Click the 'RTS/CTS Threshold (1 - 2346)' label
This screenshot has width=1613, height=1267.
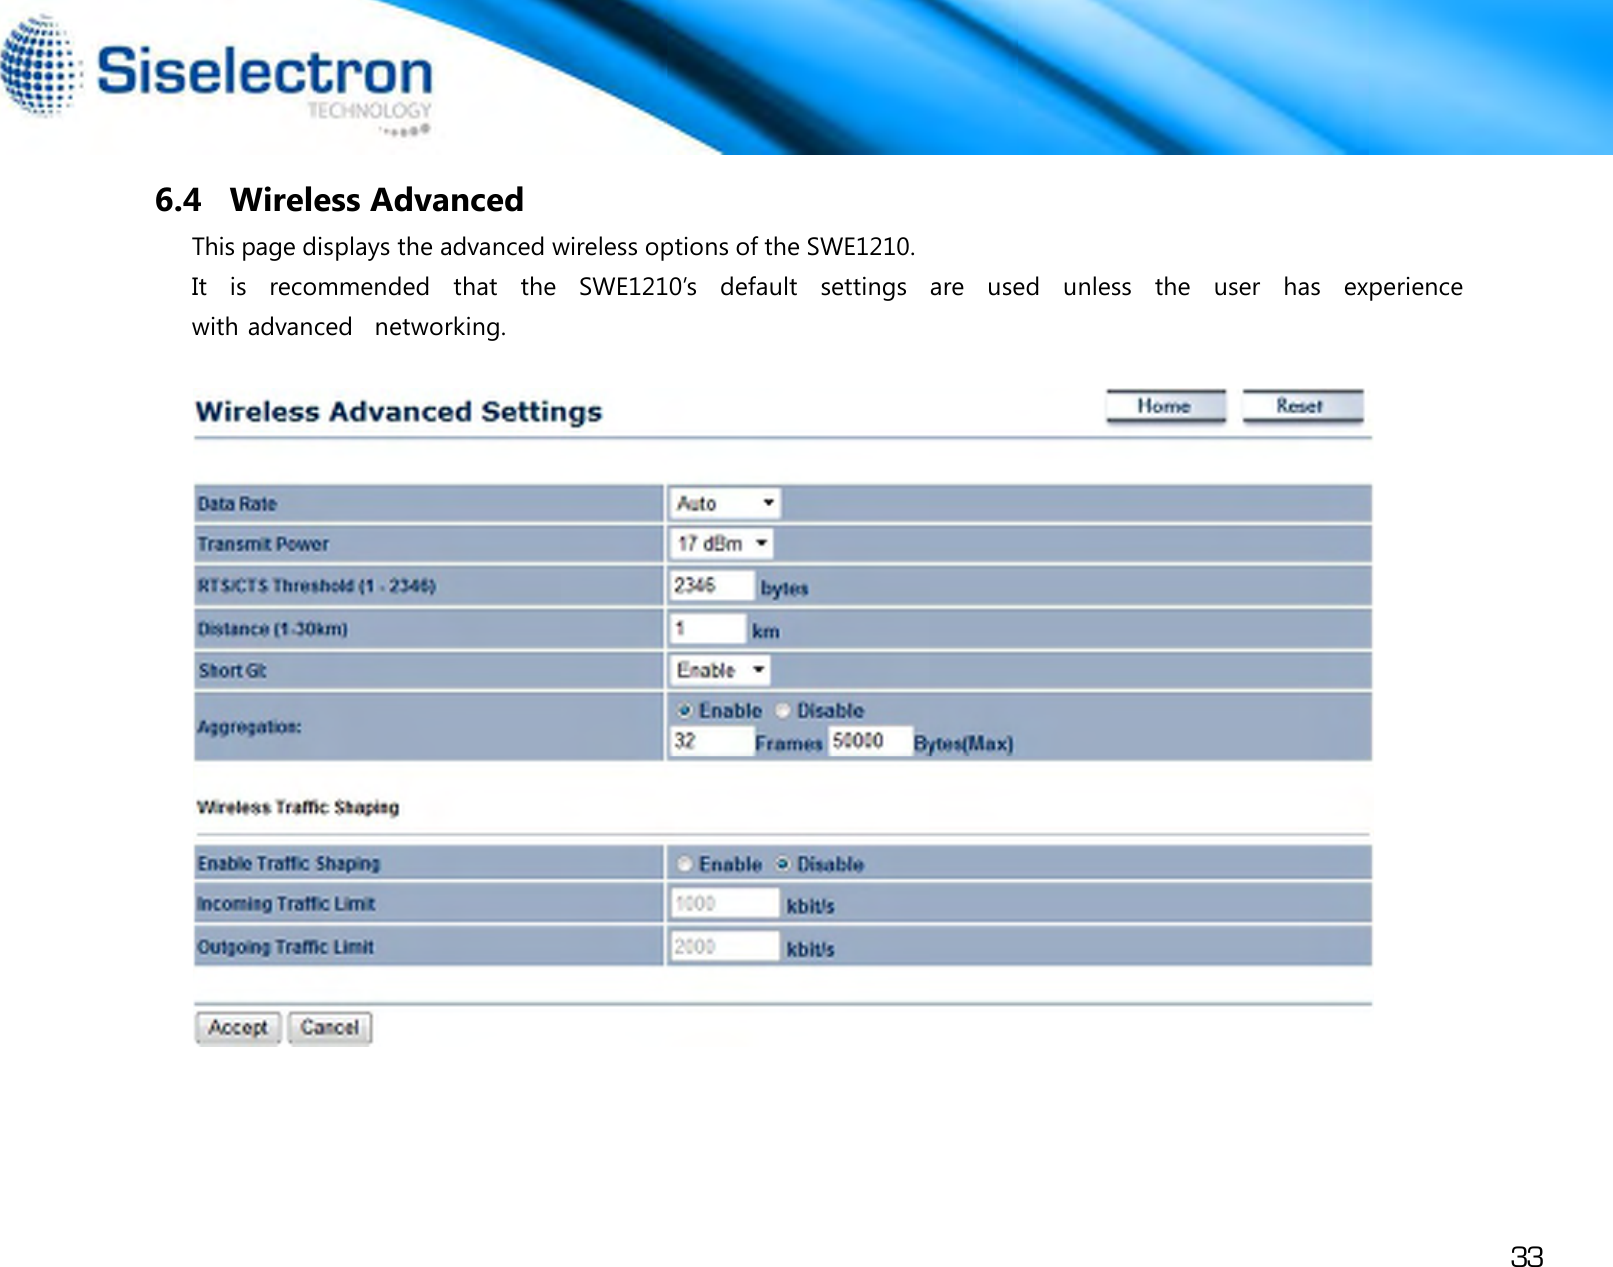point(316,586)
